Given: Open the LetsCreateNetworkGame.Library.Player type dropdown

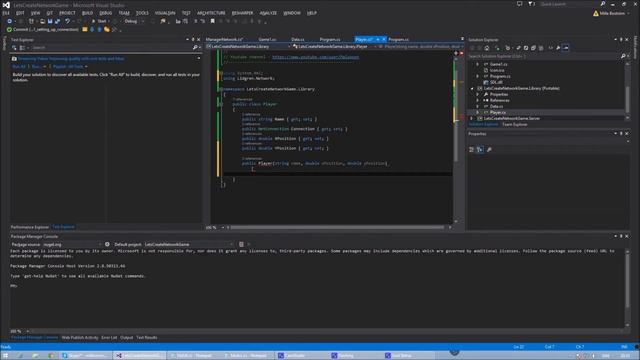Looking at the screenshot, I should coord(333,47).
